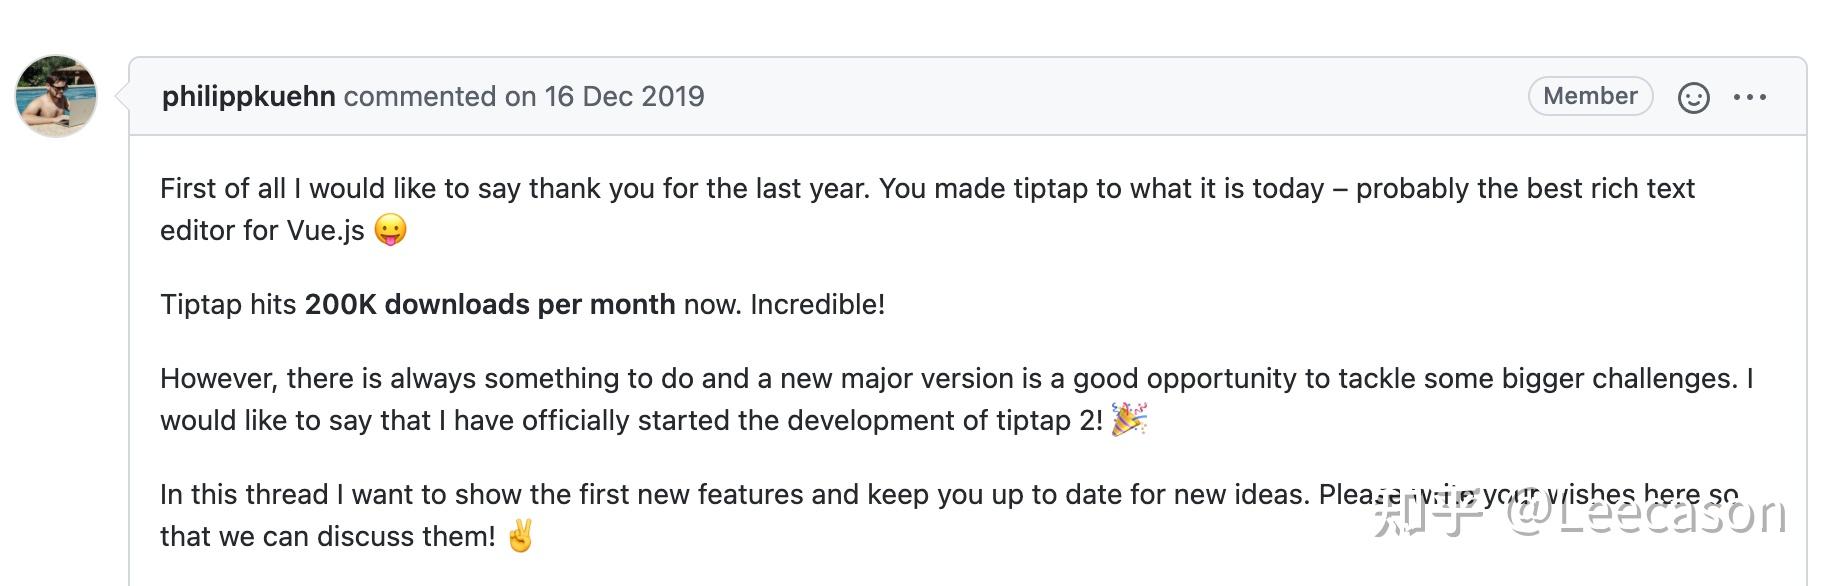Click the sentence starting 'In this thread'
This screenshot has width=1834, height=586.
tap(949, 515)
